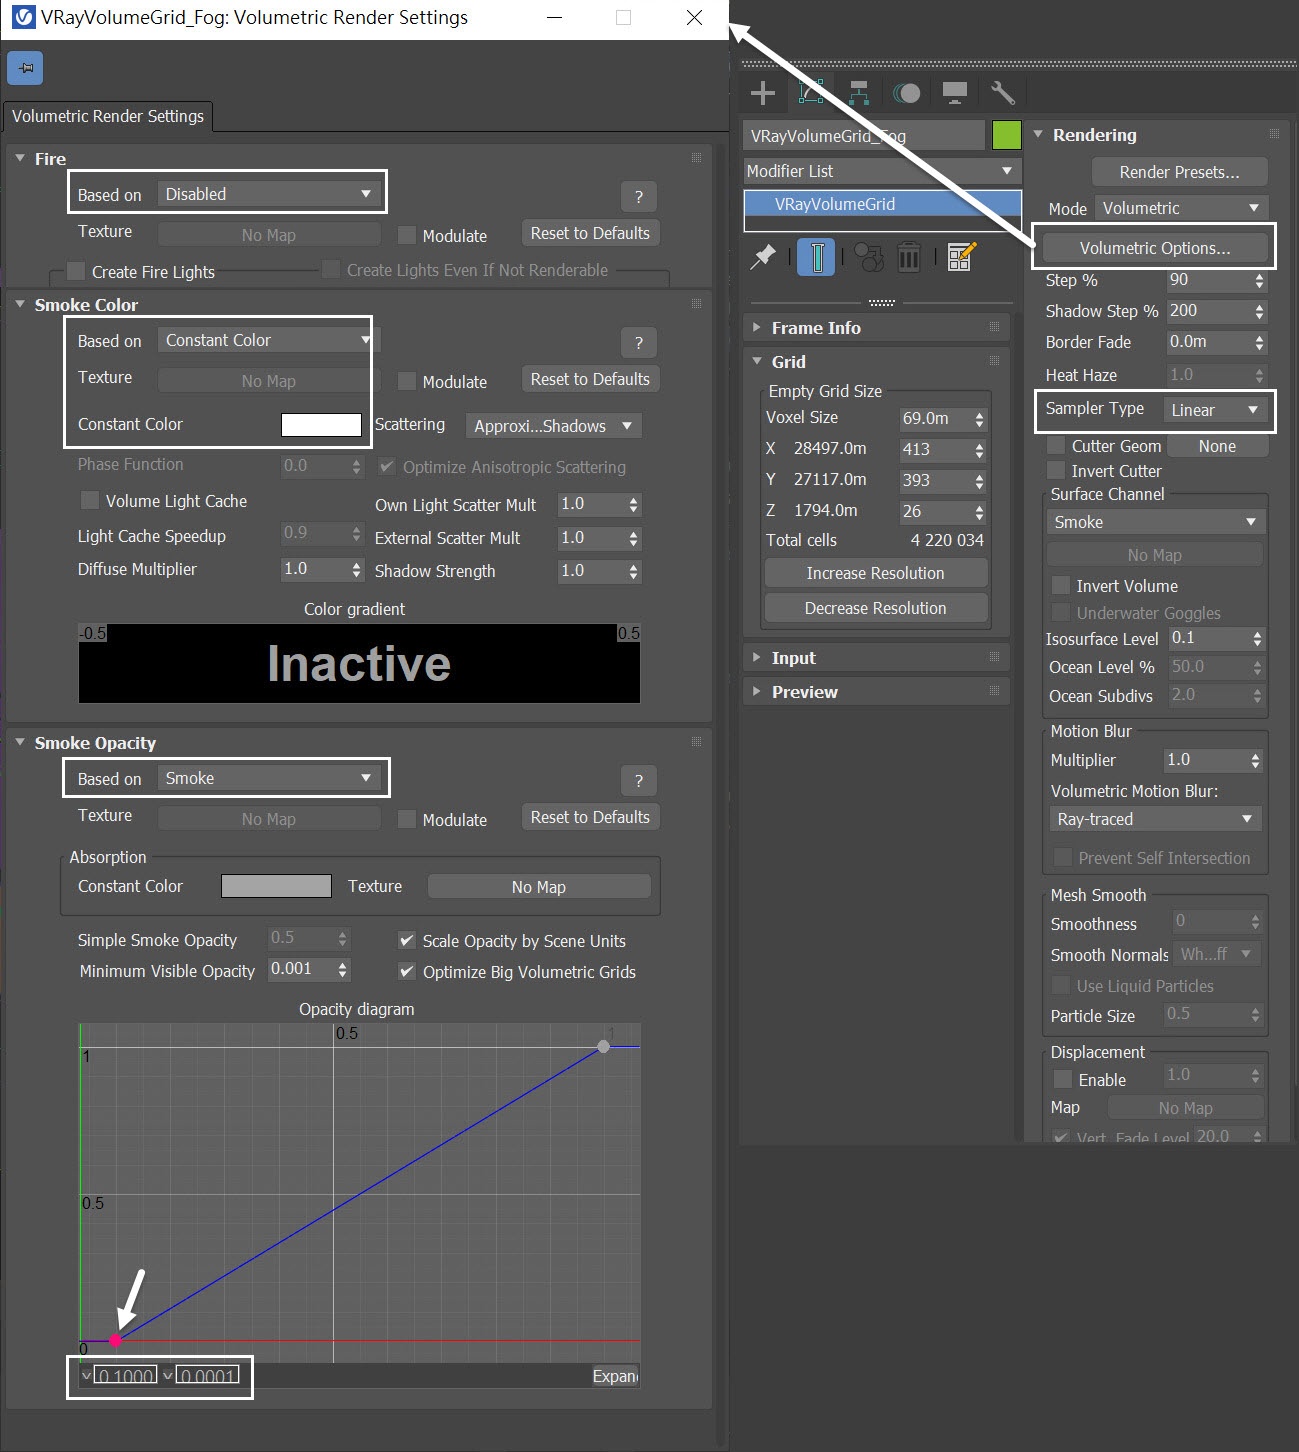The image size is (1299, 1452).
Task: Switch to the Modify panel tab
Action: [x=812, y=93]
